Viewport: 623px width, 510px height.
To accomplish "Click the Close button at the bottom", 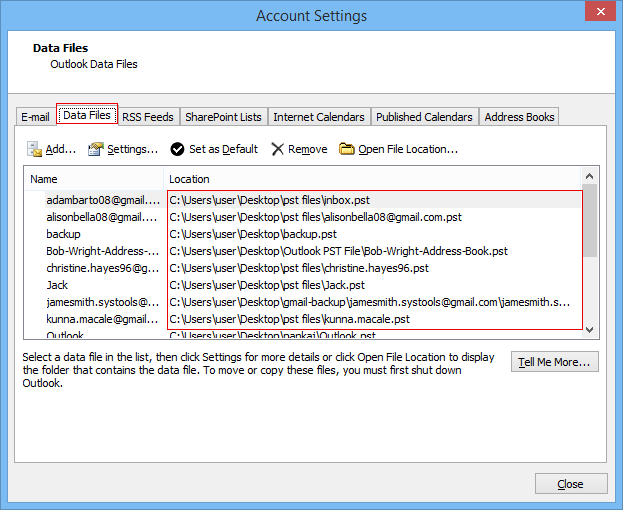I will point(571,484).
